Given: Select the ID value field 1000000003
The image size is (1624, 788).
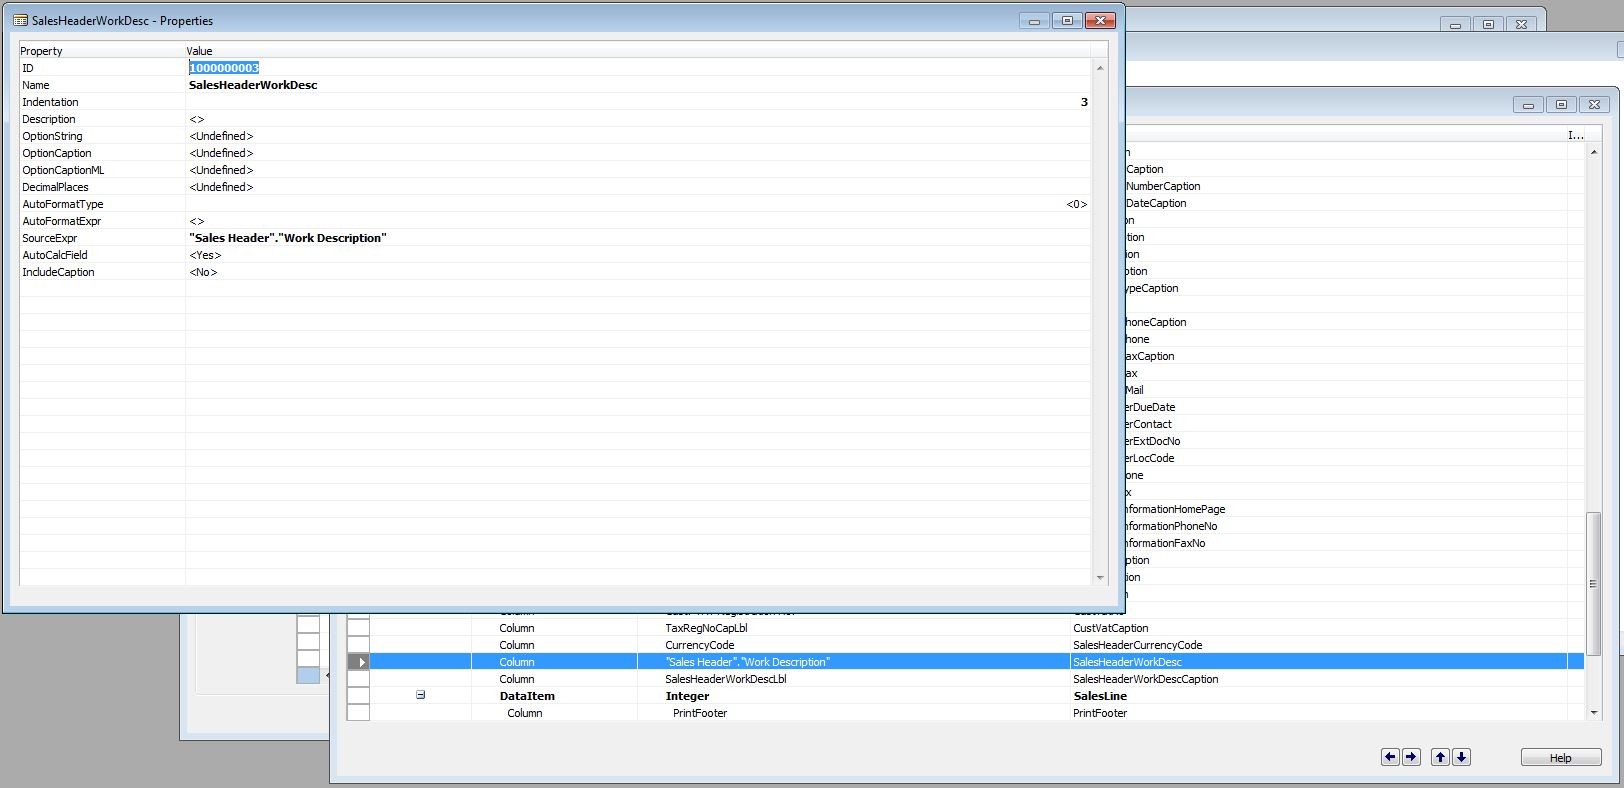Looking at the screenshot, I should point(224,68).
